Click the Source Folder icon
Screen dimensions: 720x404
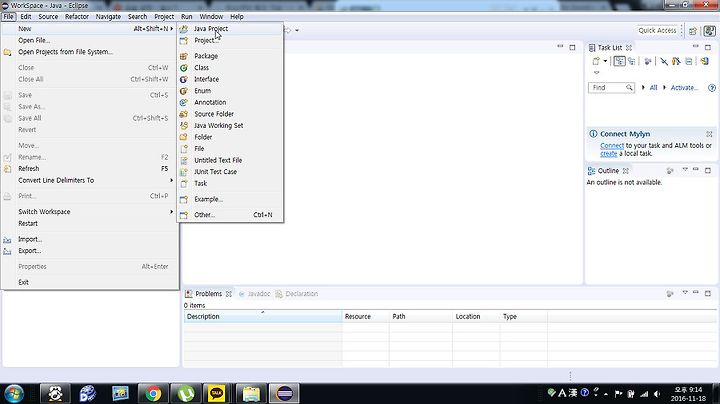(184, 114)
